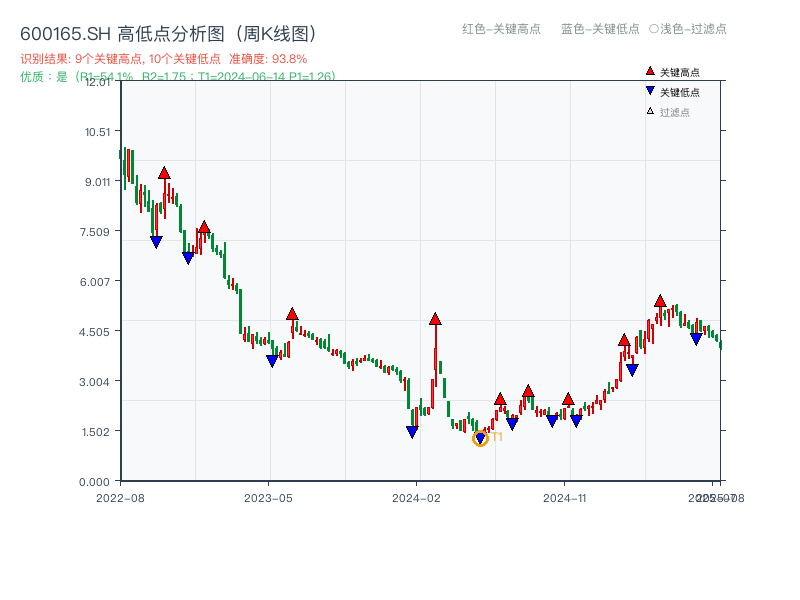The height and width of the screenshot is (600, 800).
Task: Click the green 优质 result line
Action: click(178, 76)
